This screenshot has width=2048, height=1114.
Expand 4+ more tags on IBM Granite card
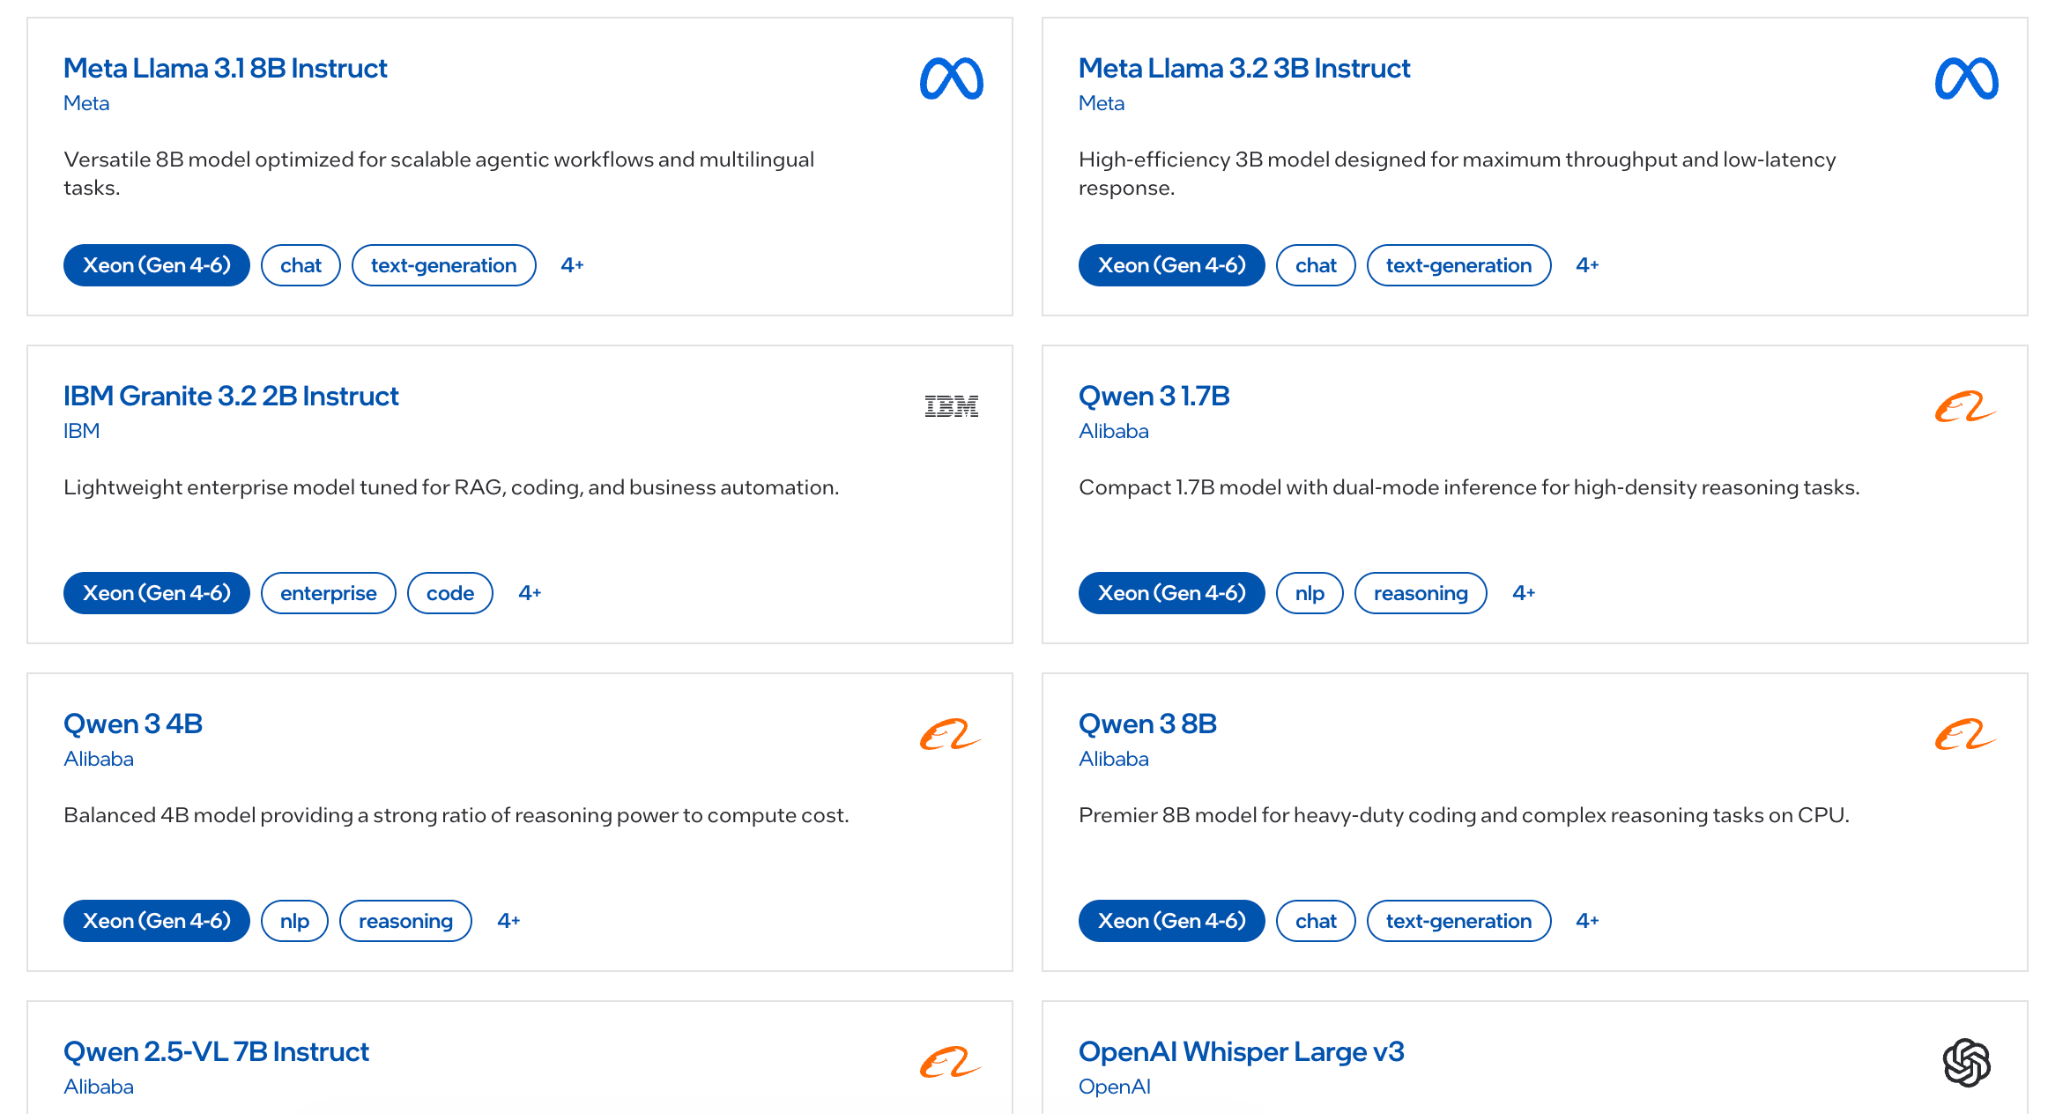click(530, 593)
